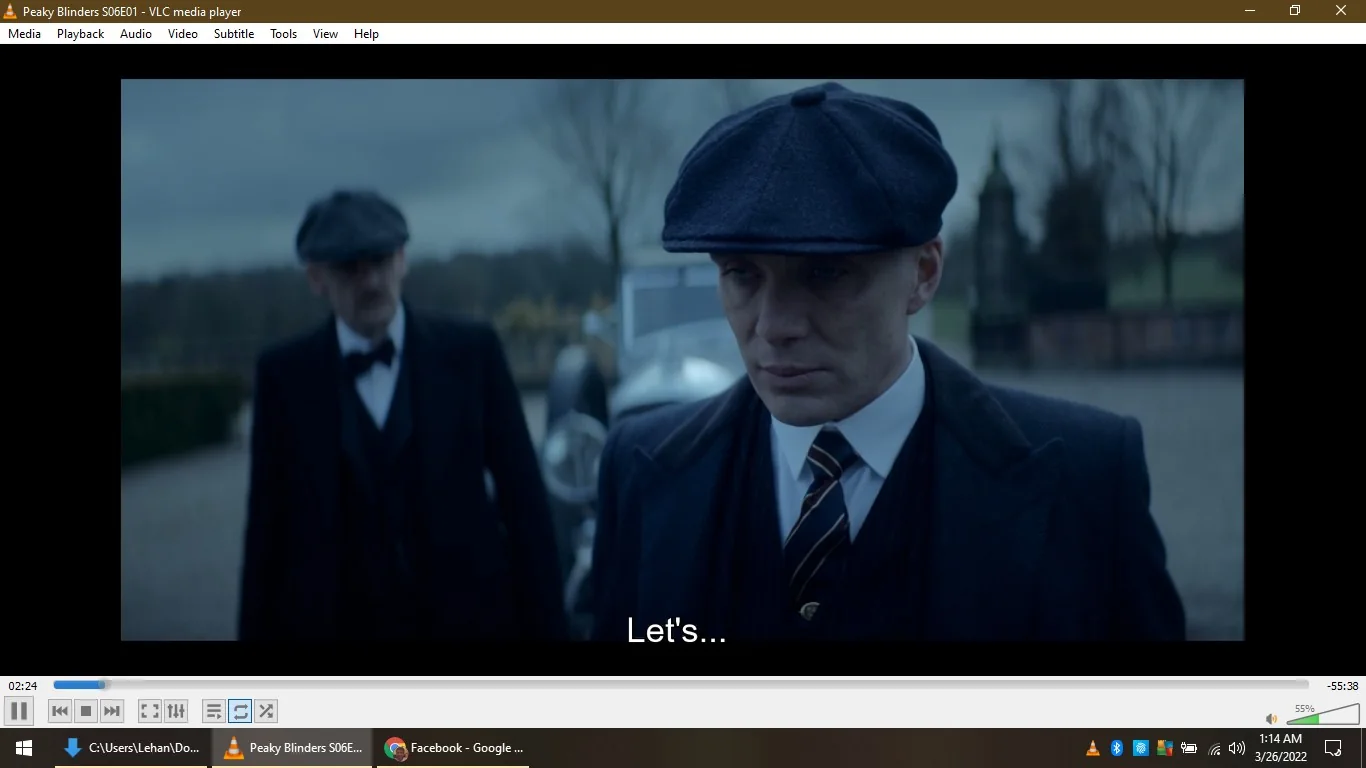Check the battery status in the tray
The width and height of the screenshot is (1366, 768).
pos(1189,748)
